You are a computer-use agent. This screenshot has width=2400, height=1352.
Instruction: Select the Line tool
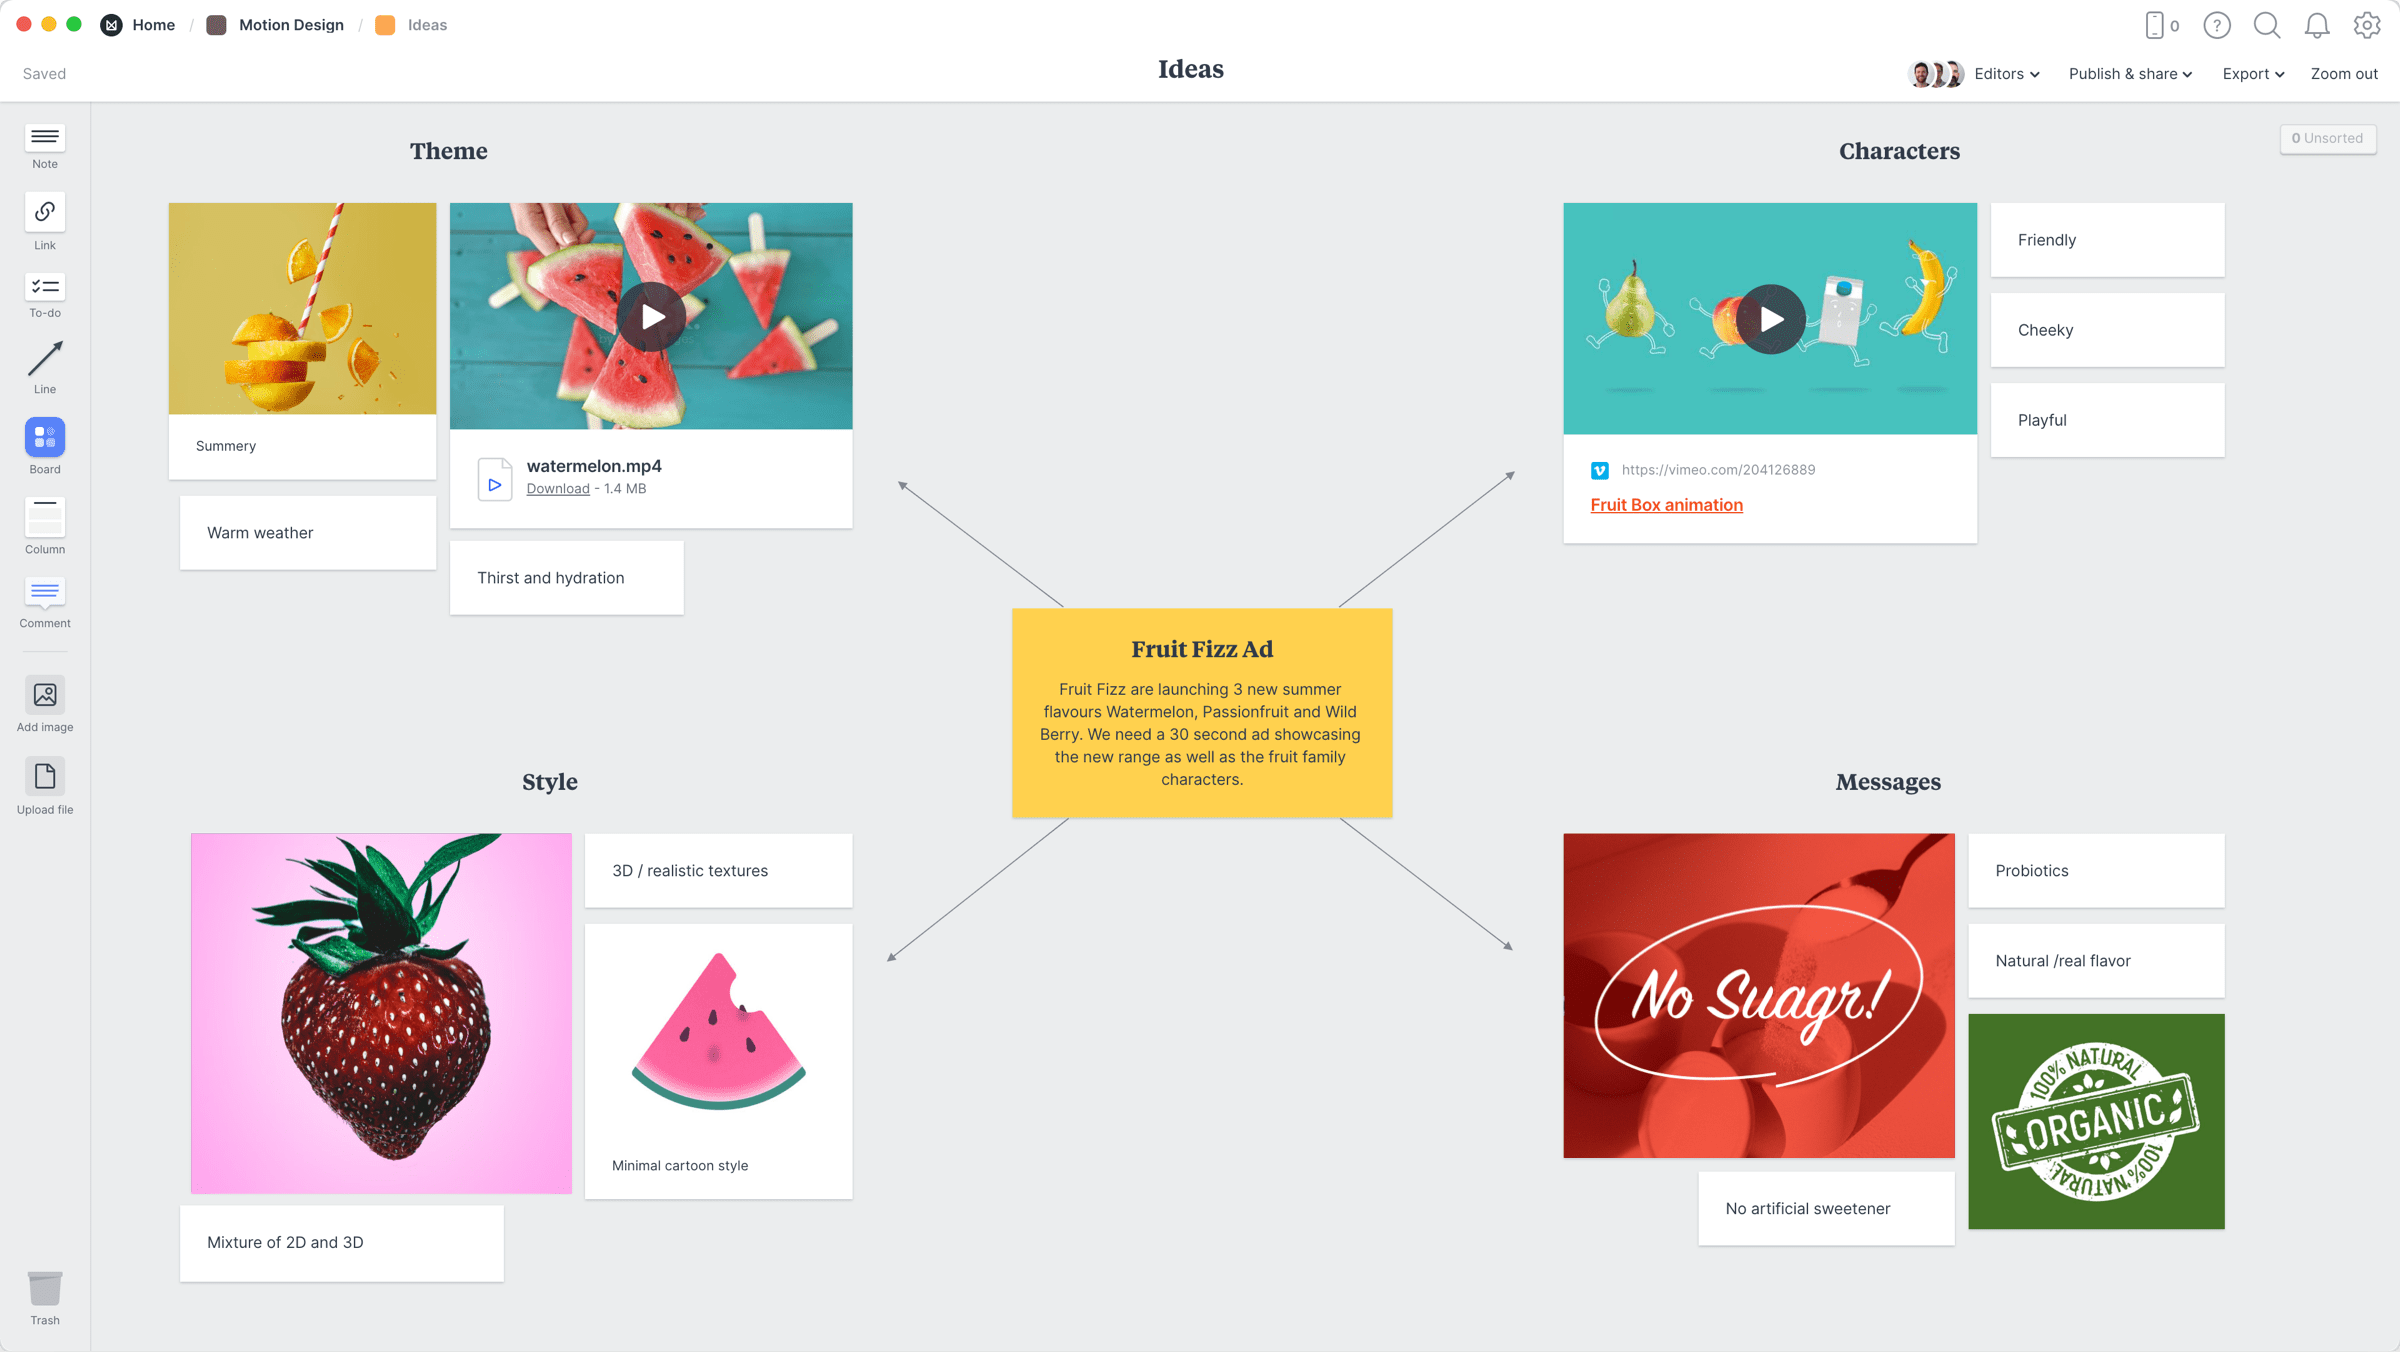45,366
